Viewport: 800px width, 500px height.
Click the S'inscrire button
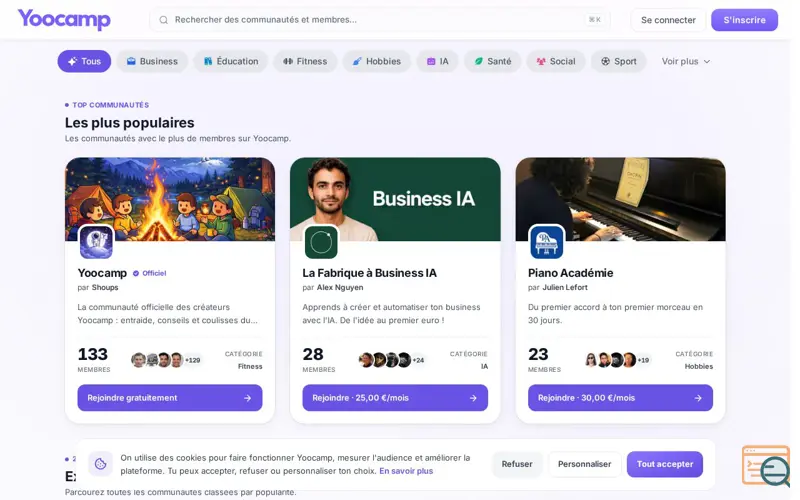point(744,20)
